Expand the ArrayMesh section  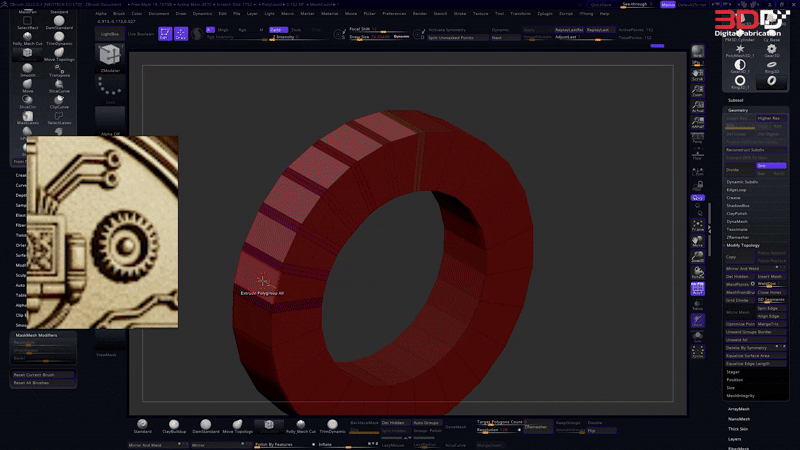[740, 408]
